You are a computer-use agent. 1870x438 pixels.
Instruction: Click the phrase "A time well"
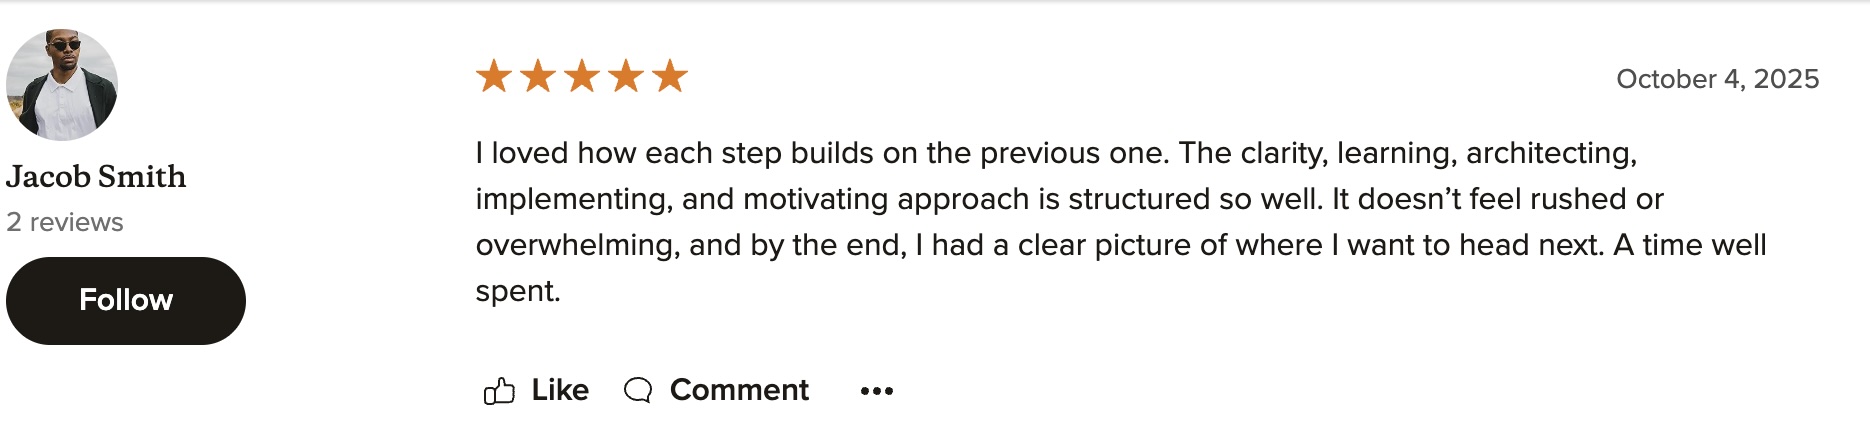pyautogui.click(x=1690, y=245)
